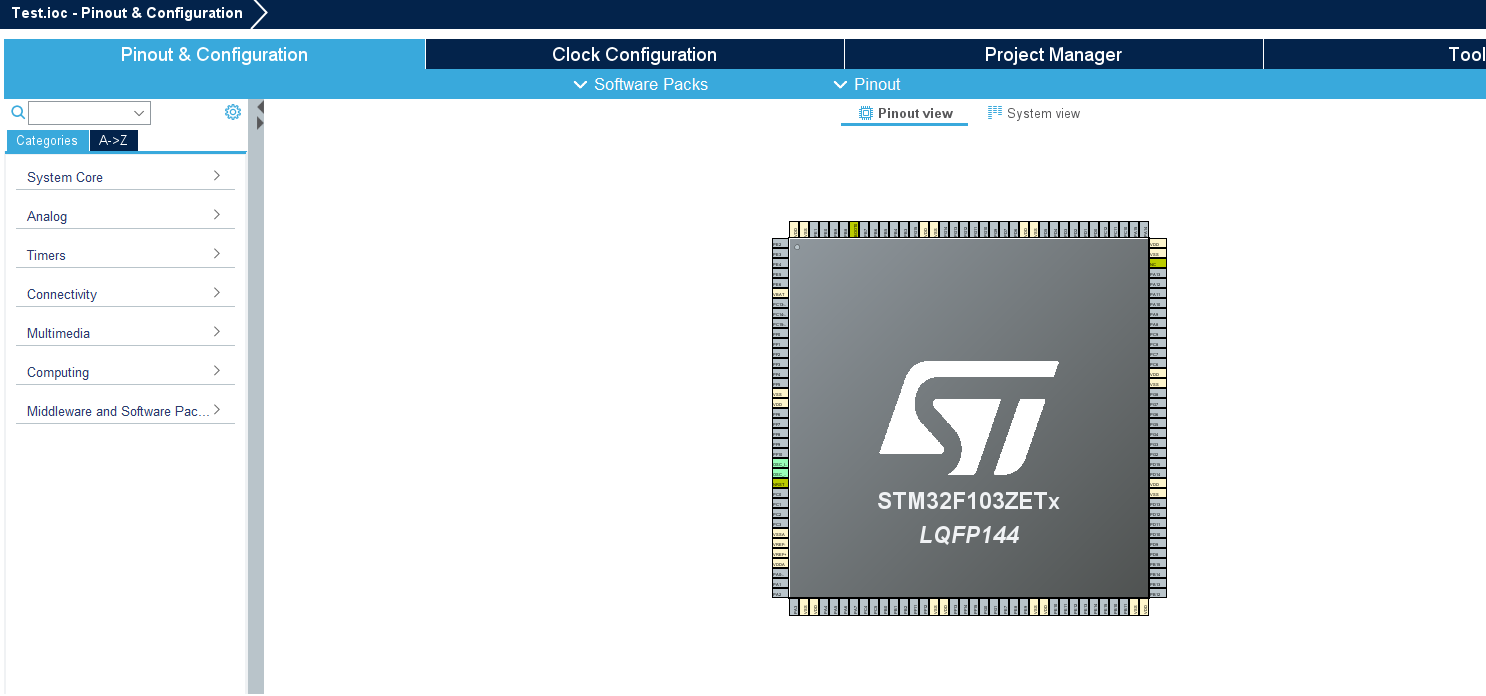Switch to Pinout view
The width and height of the screenshot is (1486, 696).
905,114
